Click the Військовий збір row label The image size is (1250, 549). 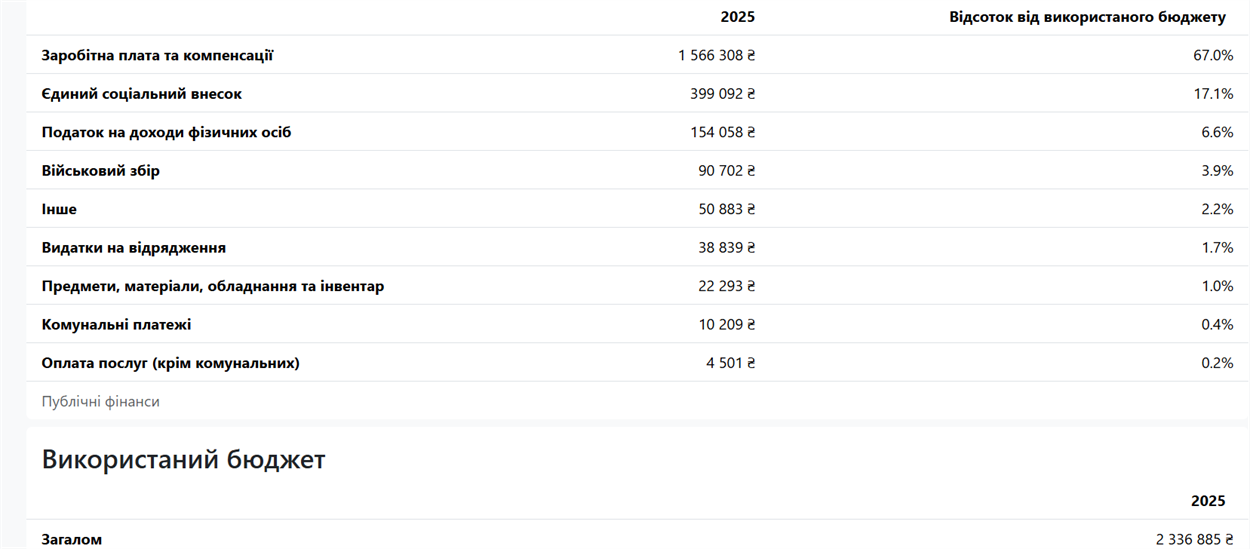[101, 171]
